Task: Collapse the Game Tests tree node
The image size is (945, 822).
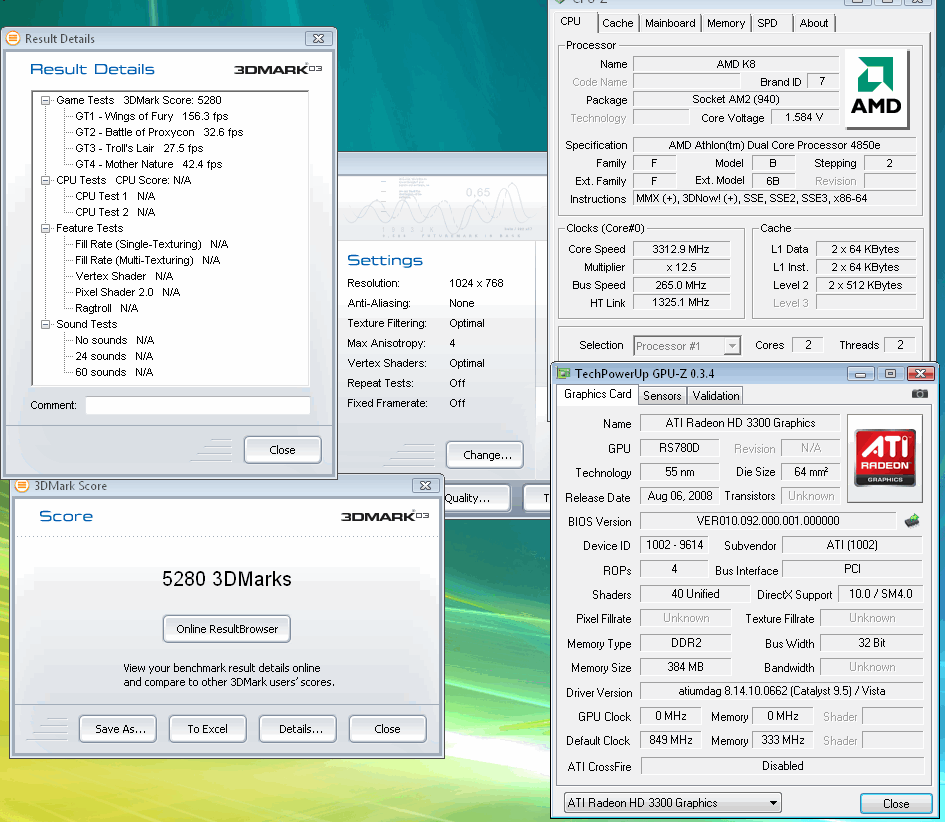Action: [45, 100]
